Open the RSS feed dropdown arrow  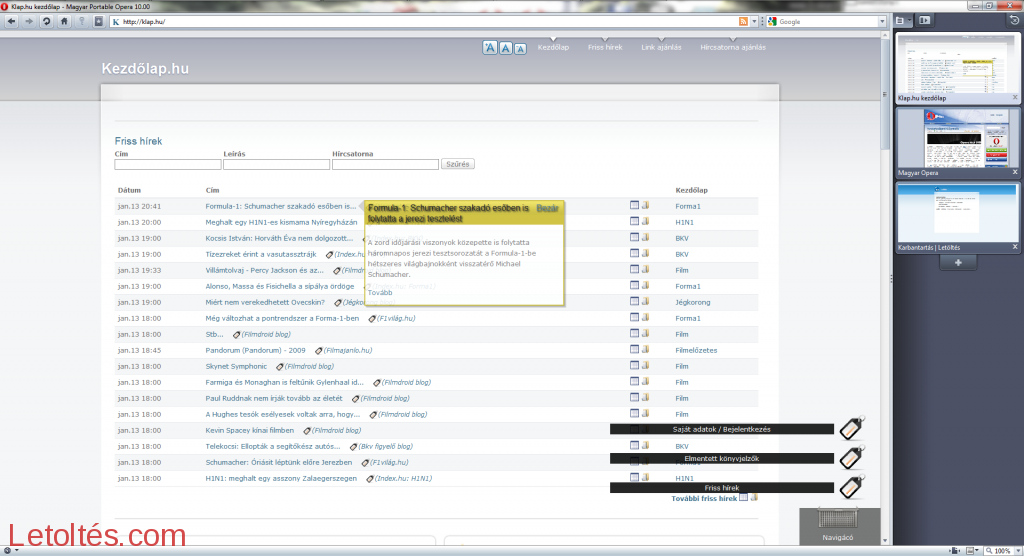[x=754, y=22]
